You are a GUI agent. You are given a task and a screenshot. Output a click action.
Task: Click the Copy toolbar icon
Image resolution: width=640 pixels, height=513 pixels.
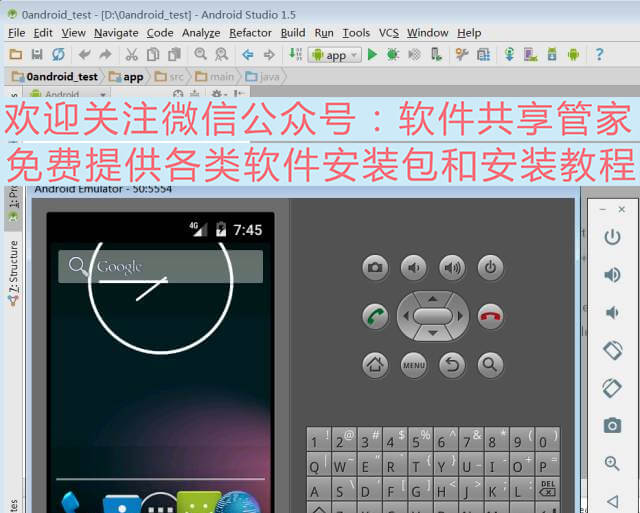click(153, 54)
